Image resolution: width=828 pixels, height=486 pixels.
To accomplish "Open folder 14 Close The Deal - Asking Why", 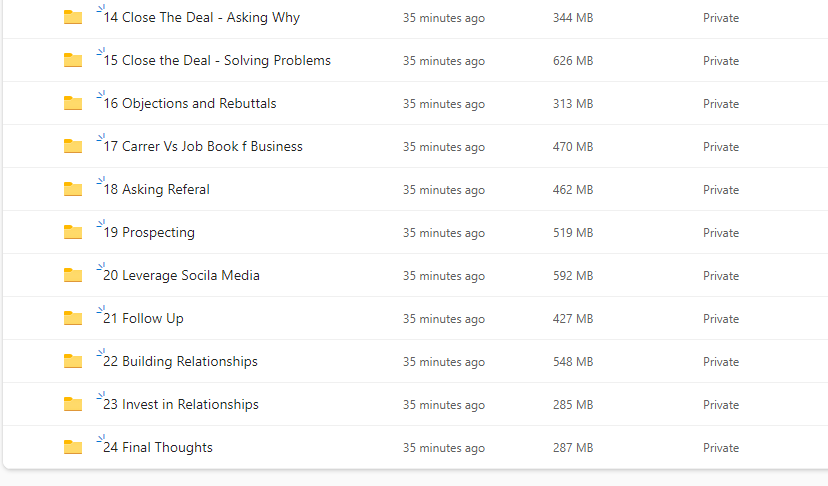I will (202, 17).
